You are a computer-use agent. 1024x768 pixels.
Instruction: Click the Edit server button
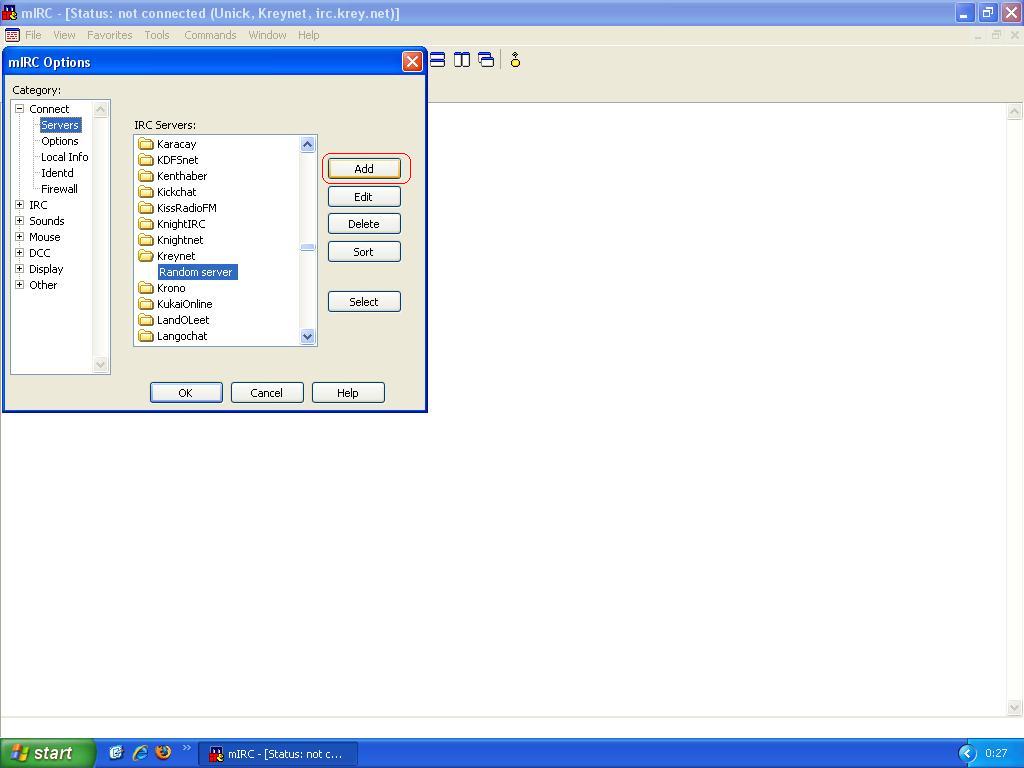pos(364,197)
